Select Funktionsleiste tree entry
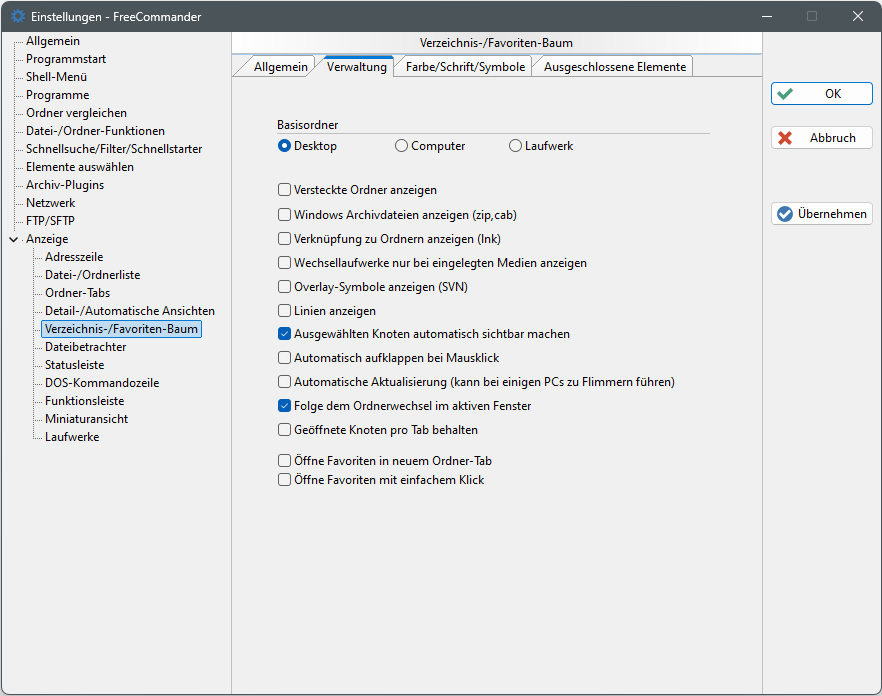The height and width of the screenshot is (696, 882). coord(84,401)
